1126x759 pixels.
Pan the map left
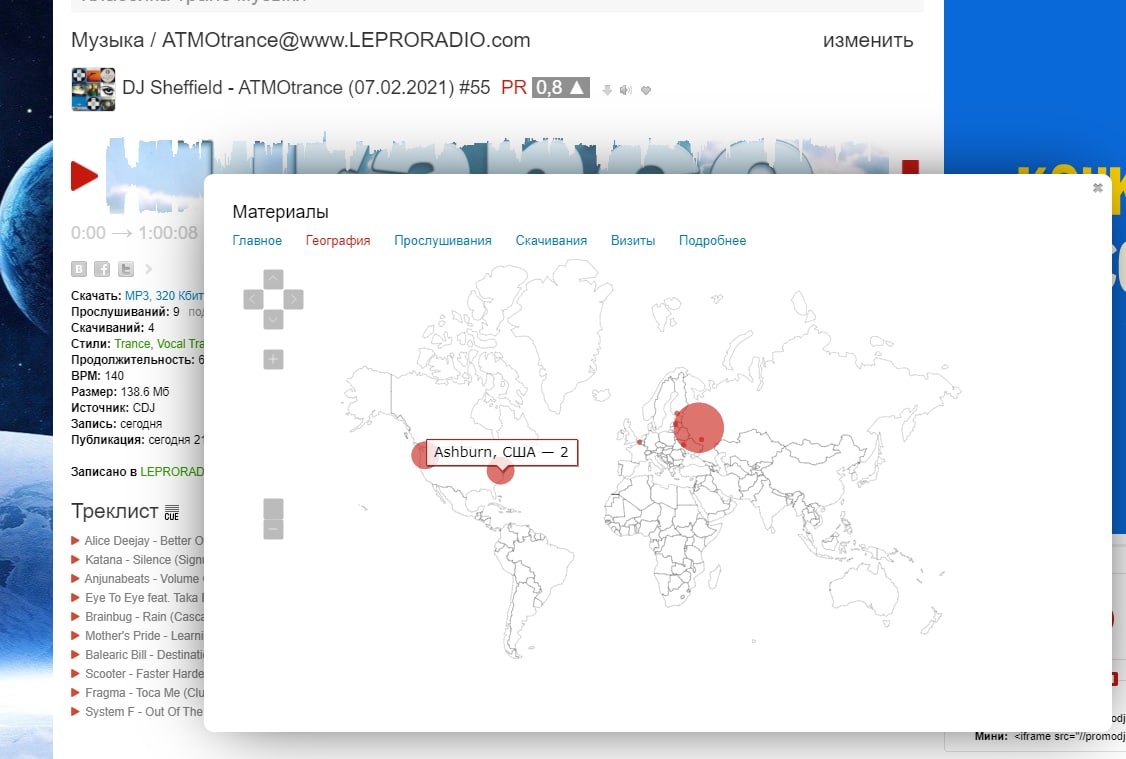(253, 299)
